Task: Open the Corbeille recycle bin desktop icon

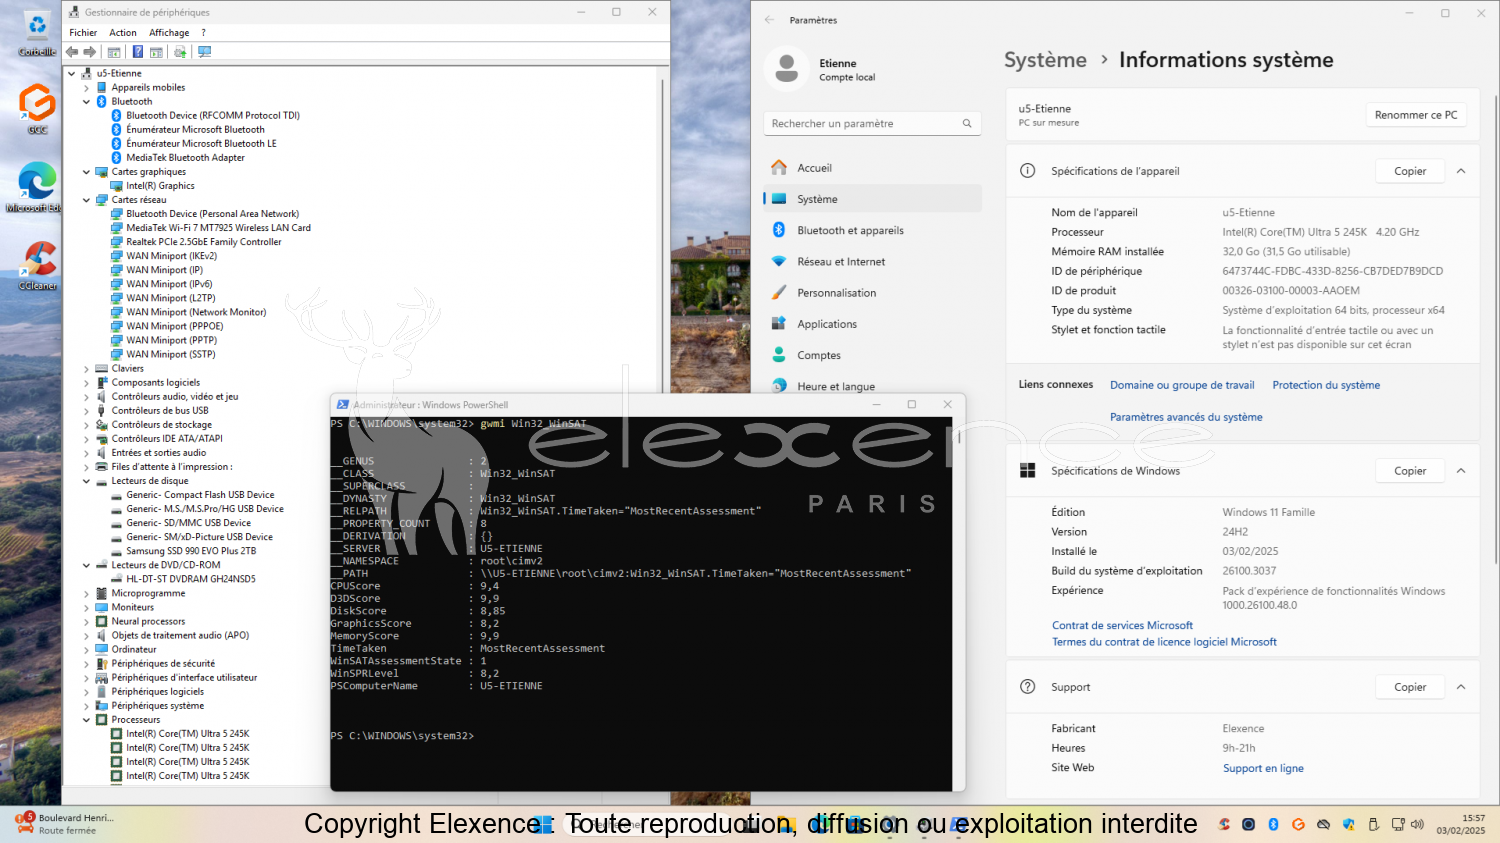Action: [x=37, y=34]
